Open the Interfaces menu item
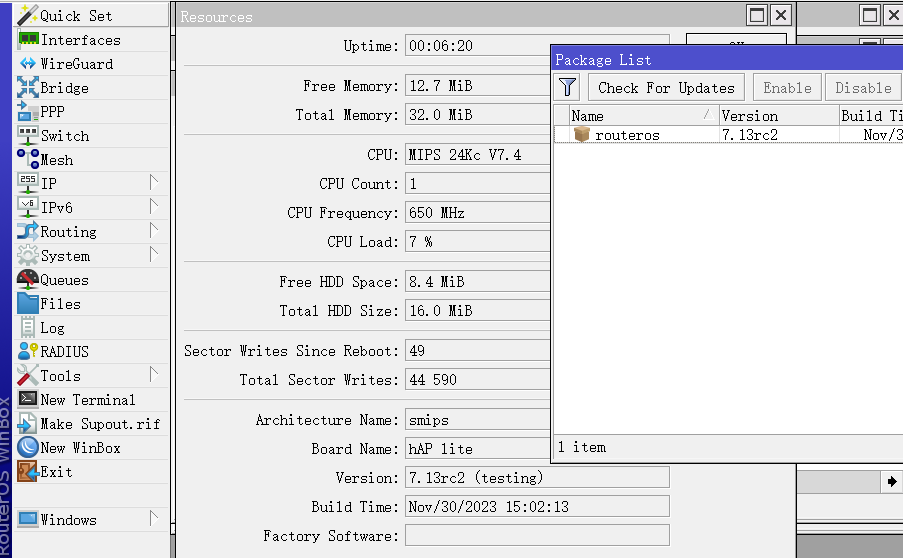903x558 pixels. (x=80, y=40)
